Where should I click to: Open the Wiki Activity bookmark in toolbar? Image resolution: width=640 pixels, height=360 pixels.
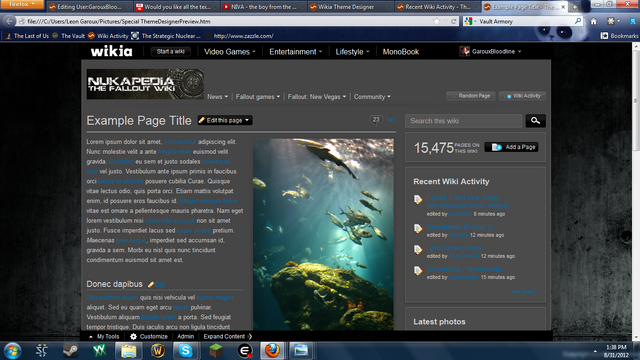click(x=108, y=36)
